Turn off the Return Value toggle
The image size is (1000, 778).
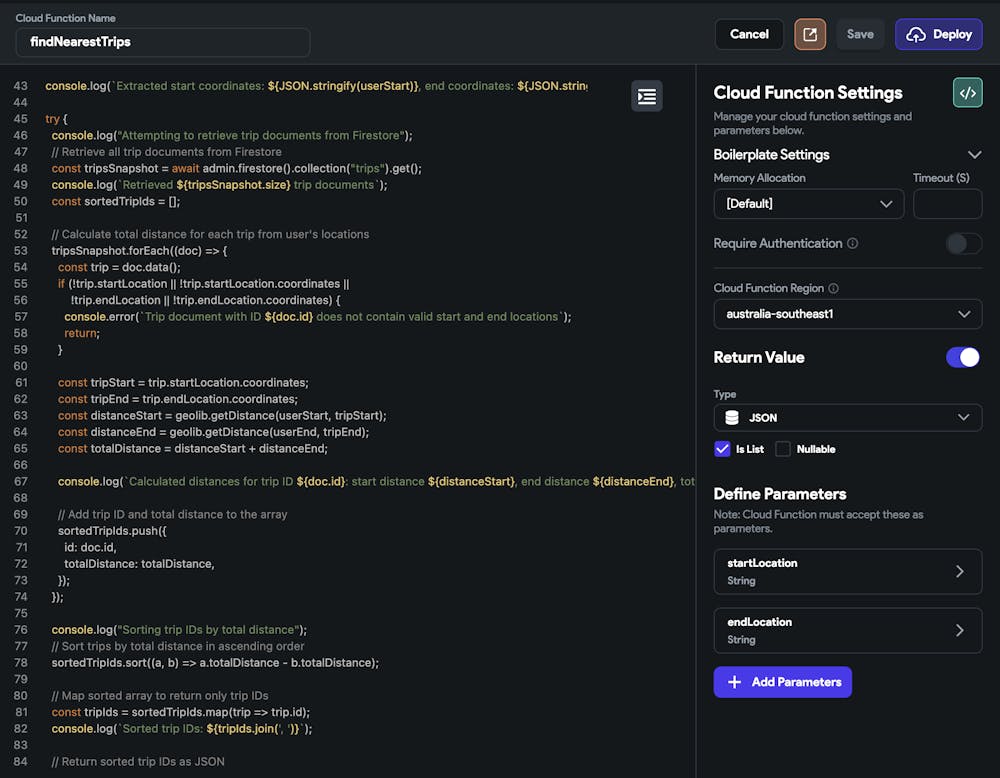[x=963, y=357]
